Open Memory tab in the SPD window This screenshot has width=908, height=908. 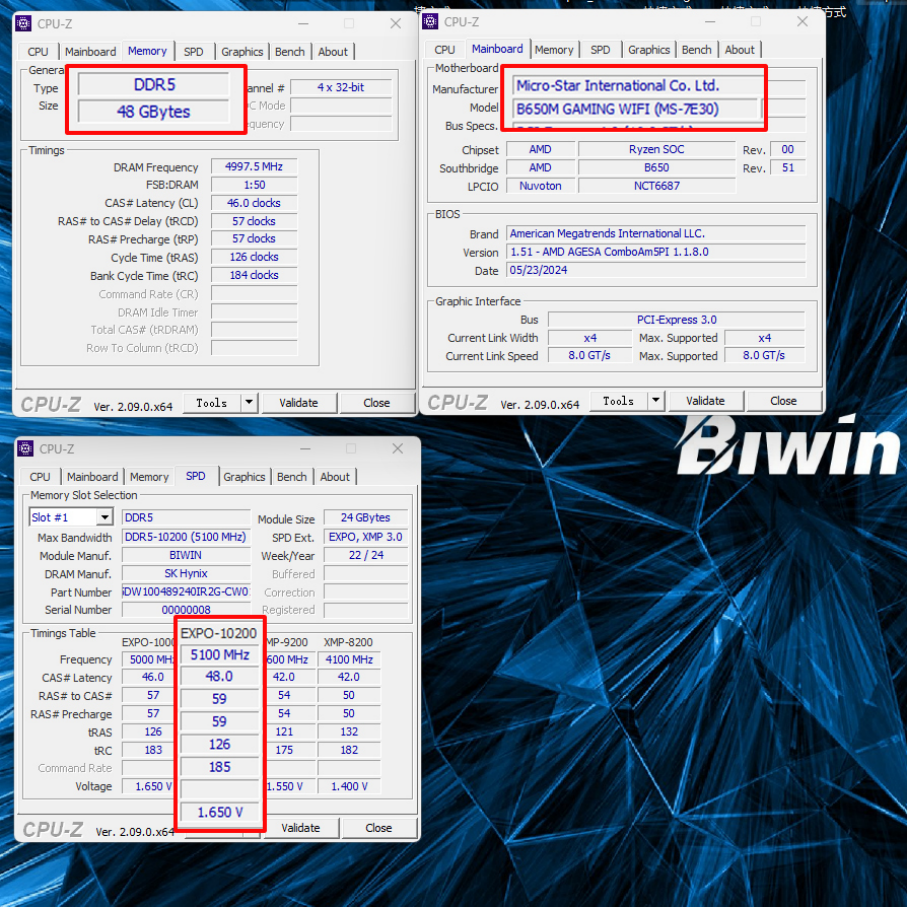(149, 477)
